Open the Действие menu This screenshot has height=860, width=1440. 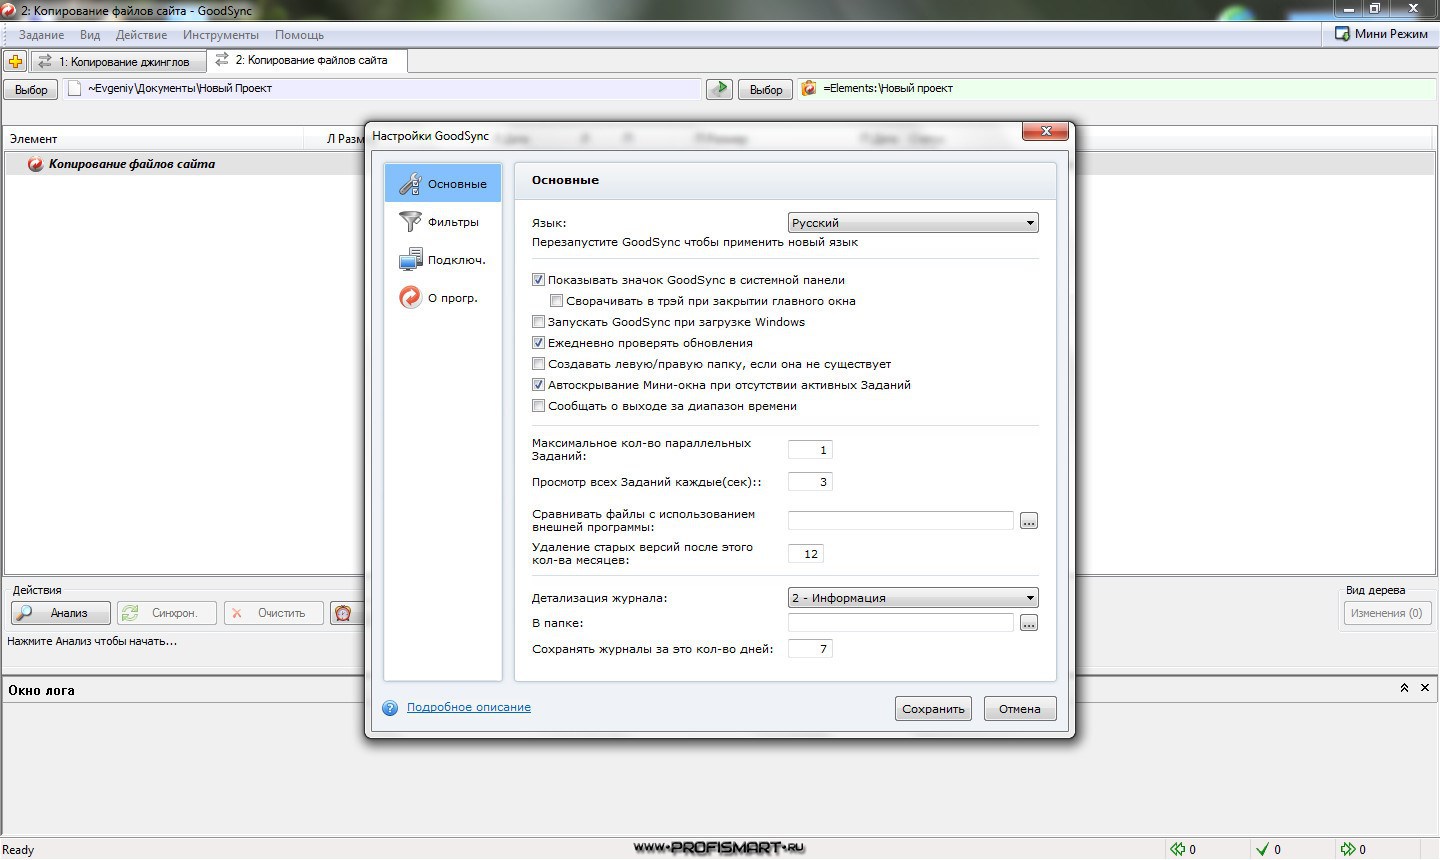click(141, 35)
